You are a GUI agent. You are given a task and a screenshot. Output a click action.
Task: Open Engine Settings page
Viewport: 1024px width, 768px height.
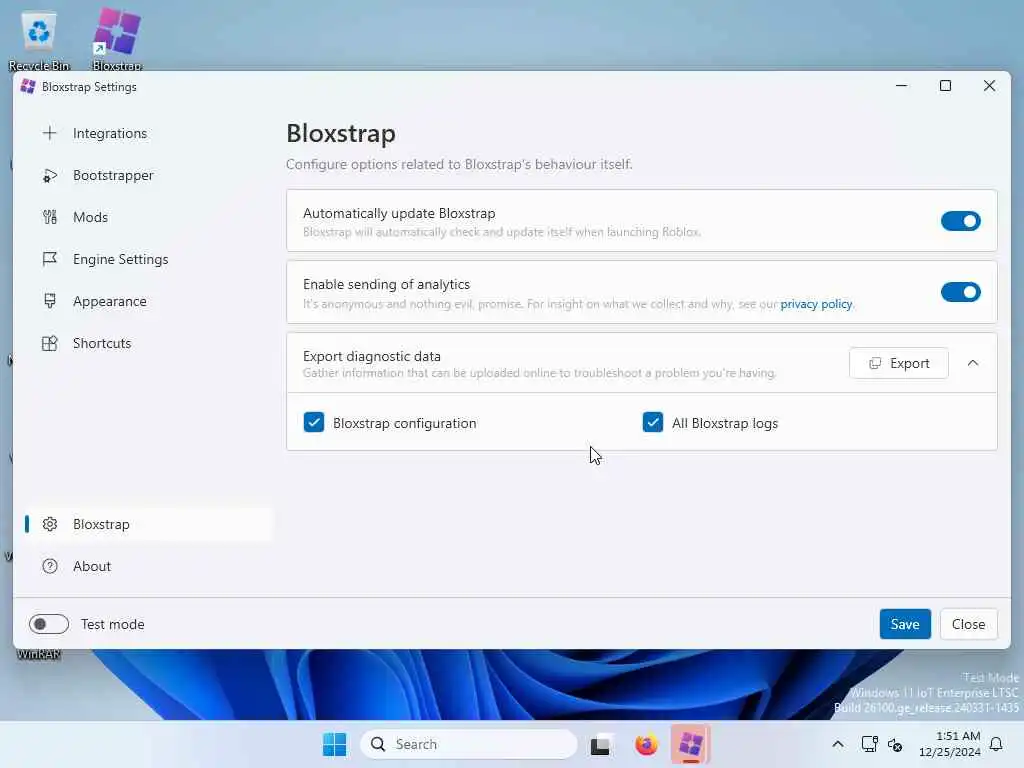tap(149, 259)
